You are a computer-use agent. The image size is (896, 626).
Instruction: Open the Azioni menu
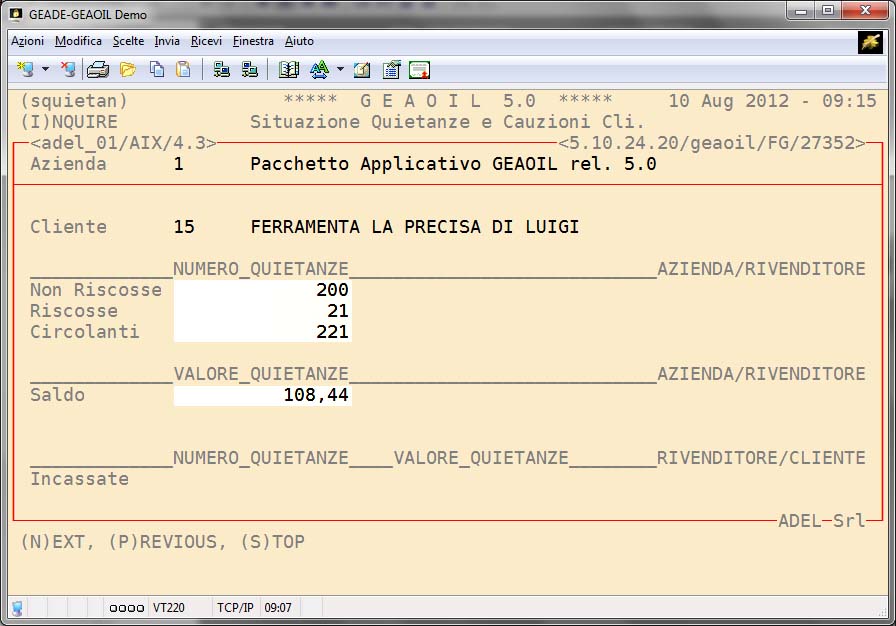point(27,41)
